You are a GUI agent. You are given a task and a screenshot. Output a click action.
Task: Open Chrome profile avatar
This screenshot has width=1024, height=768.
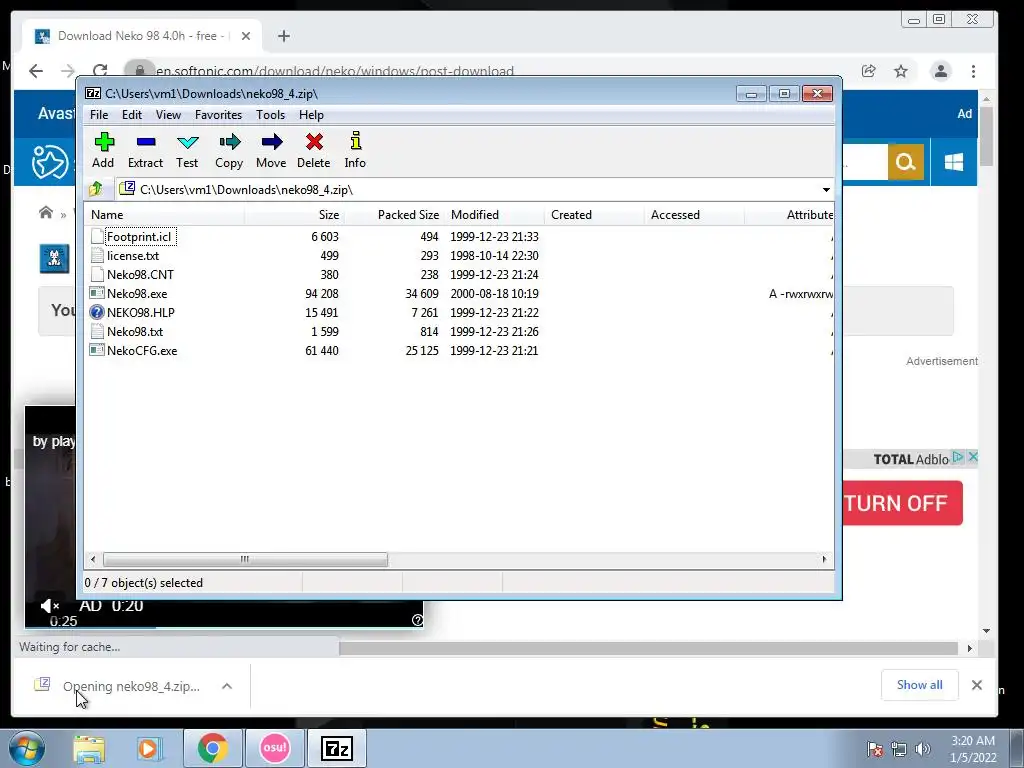click(940, 71)
